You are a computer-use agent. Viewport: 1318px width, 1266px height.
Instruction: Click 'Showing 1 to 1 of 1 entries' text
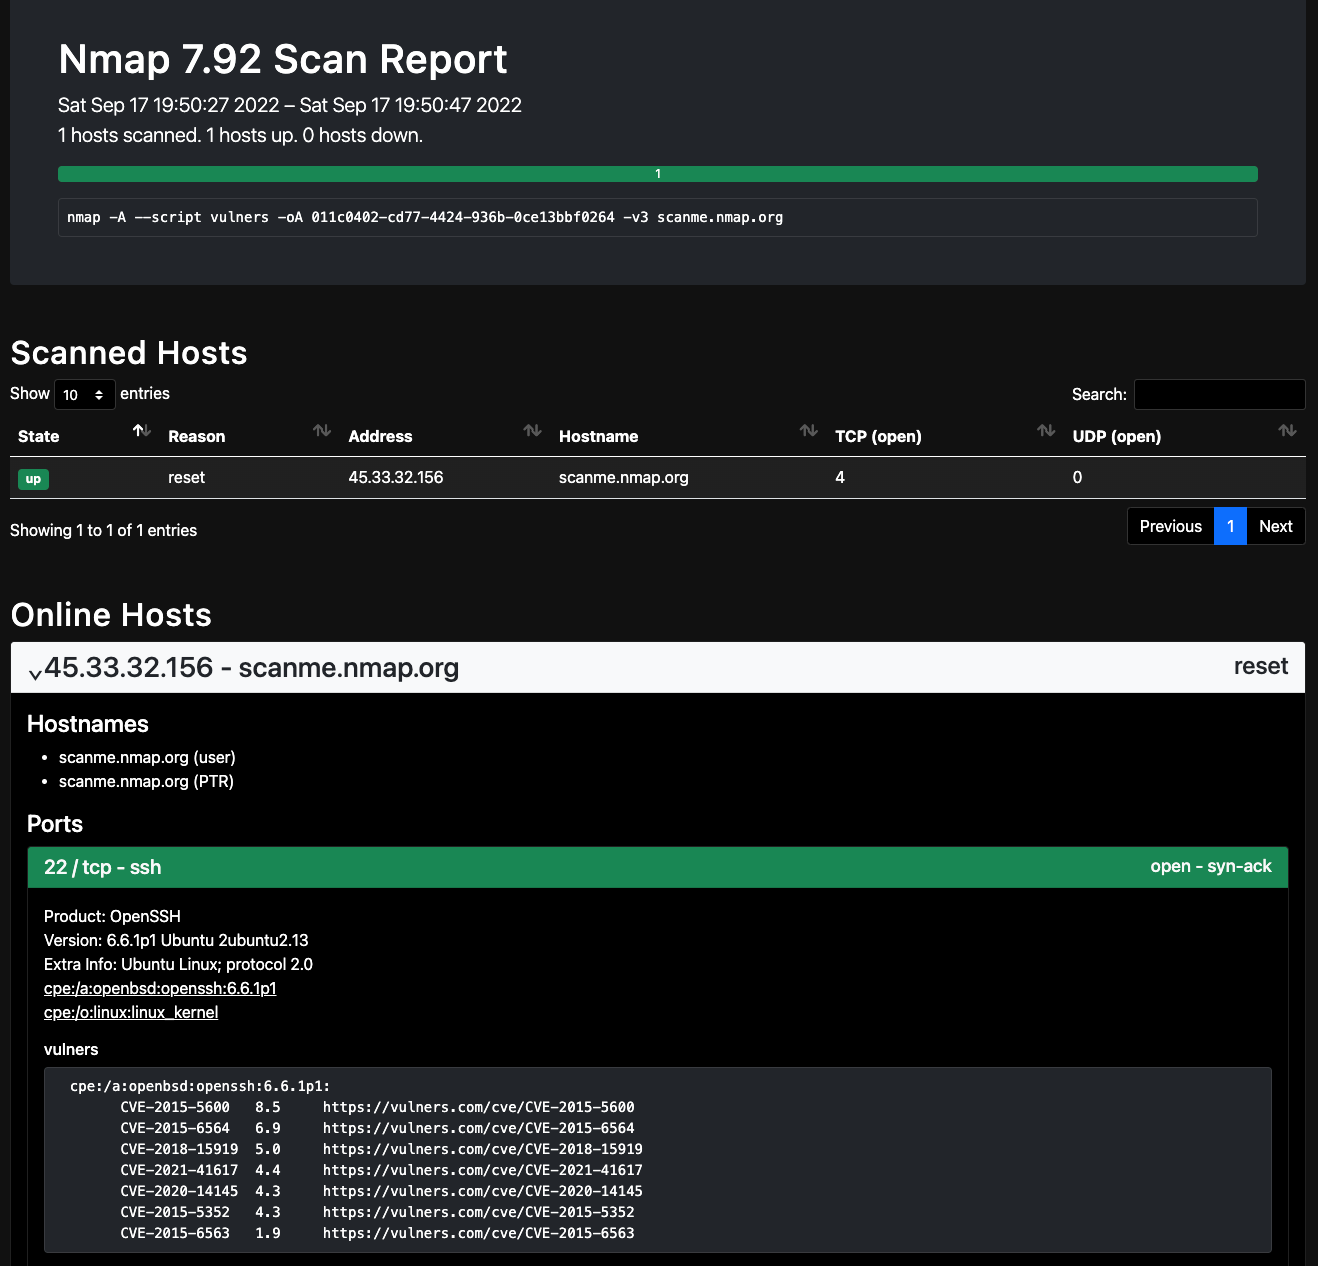coord(103,530)
